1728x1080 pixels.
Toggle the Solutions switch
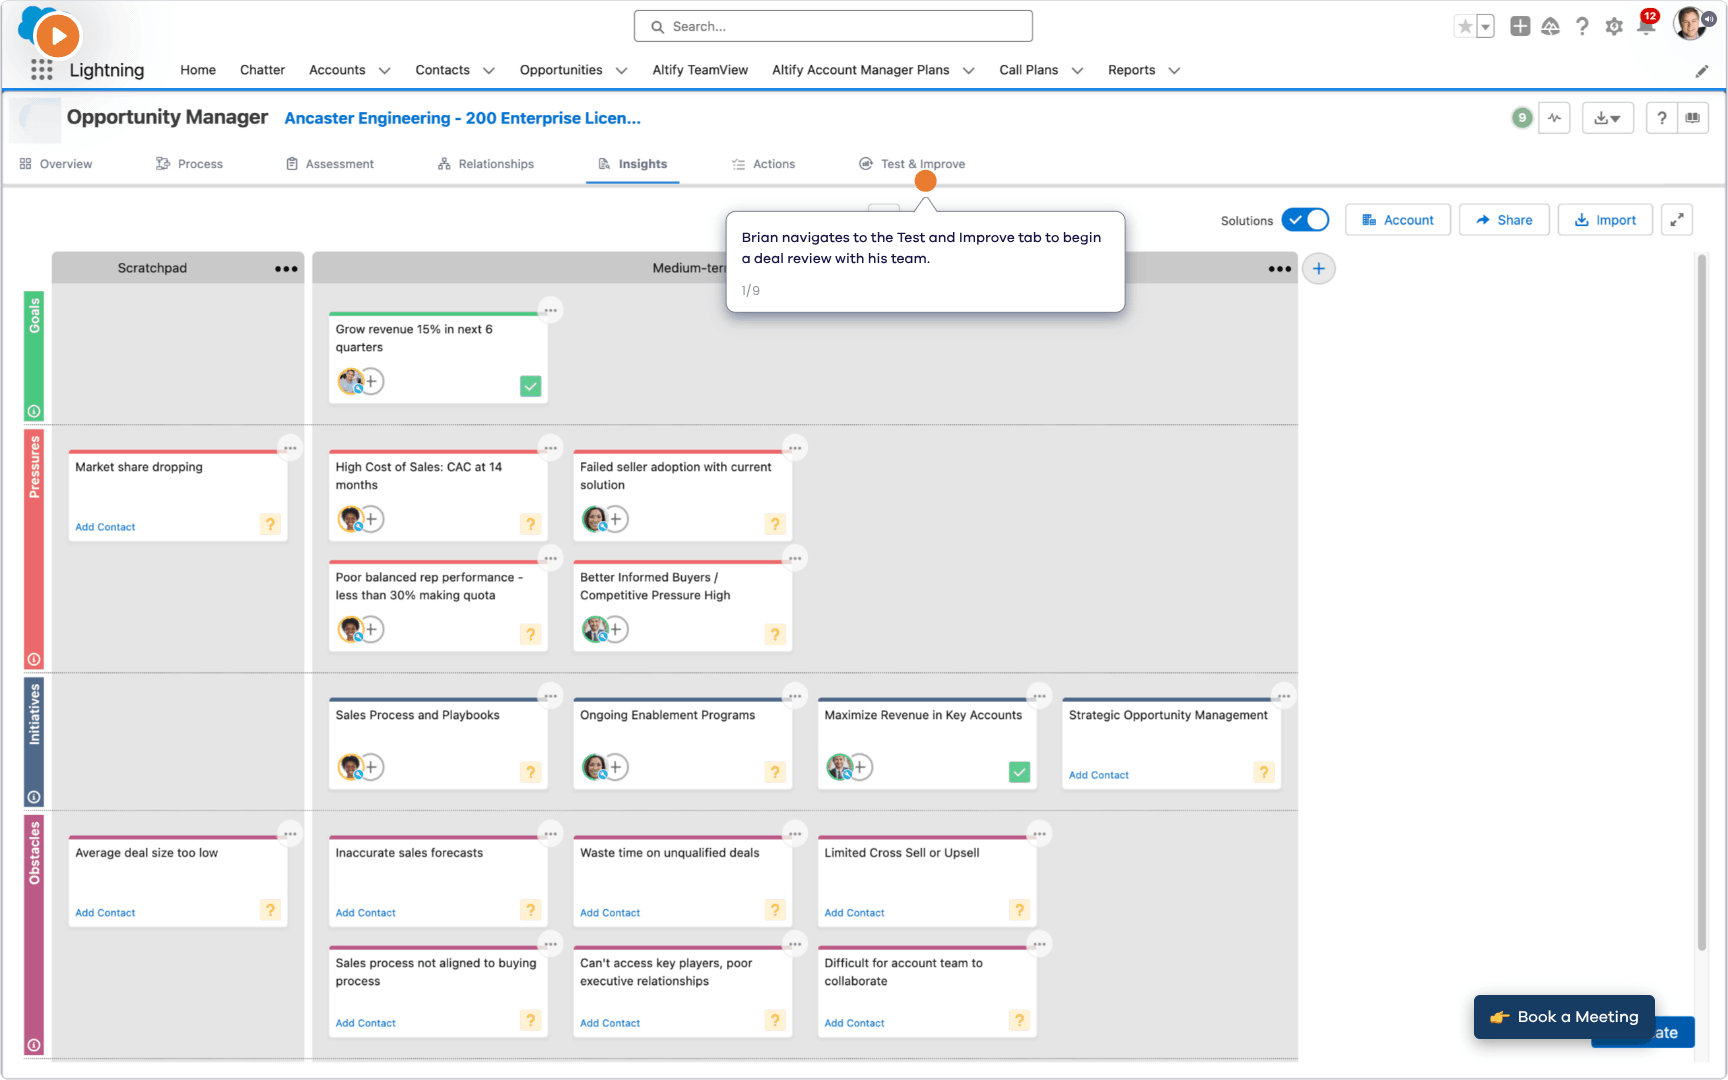pyautogui.click(x=1305, y=220)
